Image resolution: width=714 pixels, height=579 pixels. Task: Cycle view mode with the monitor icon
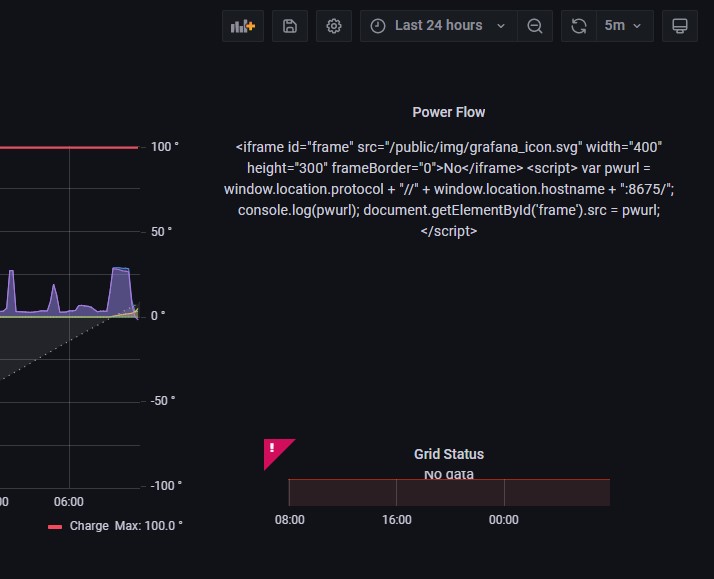[680, 26]
